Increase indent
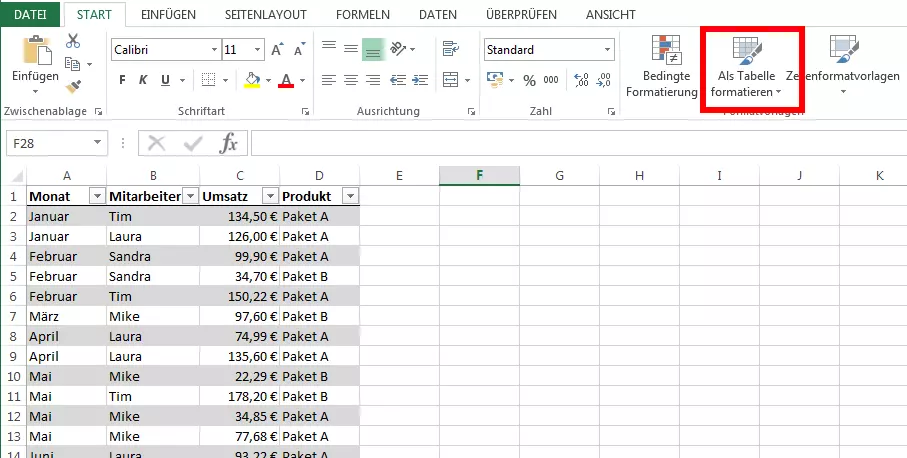The image size is (907, 458). (x=420, y=80)
